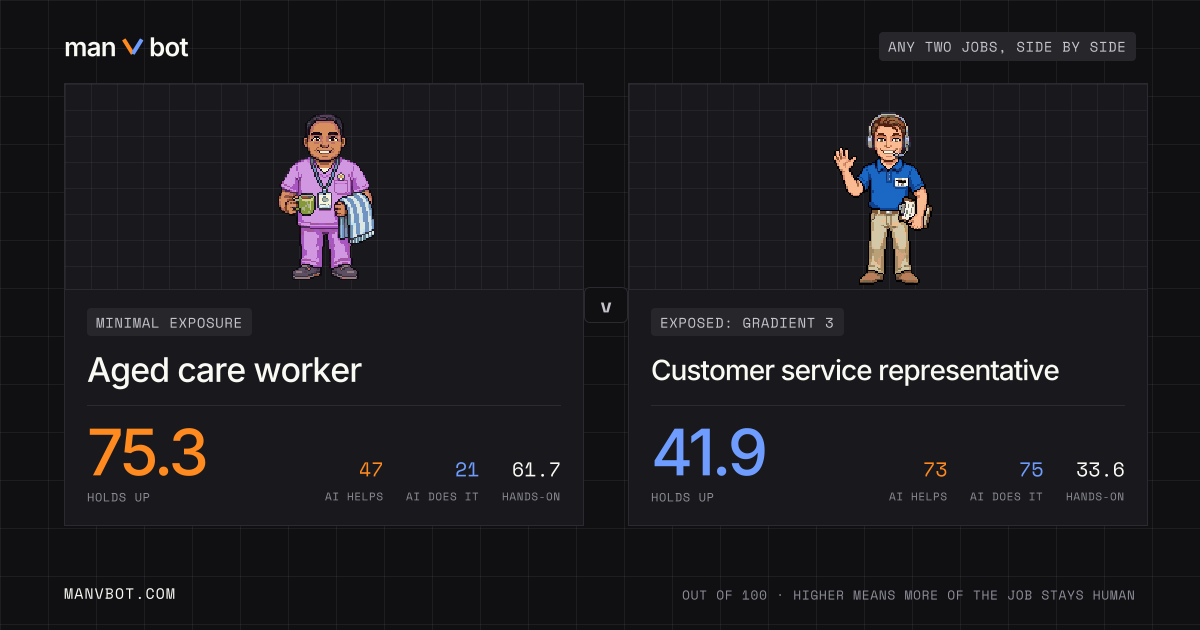
Task: Click "HOLDS UP" label under 41.9
Action: (684, 497)
